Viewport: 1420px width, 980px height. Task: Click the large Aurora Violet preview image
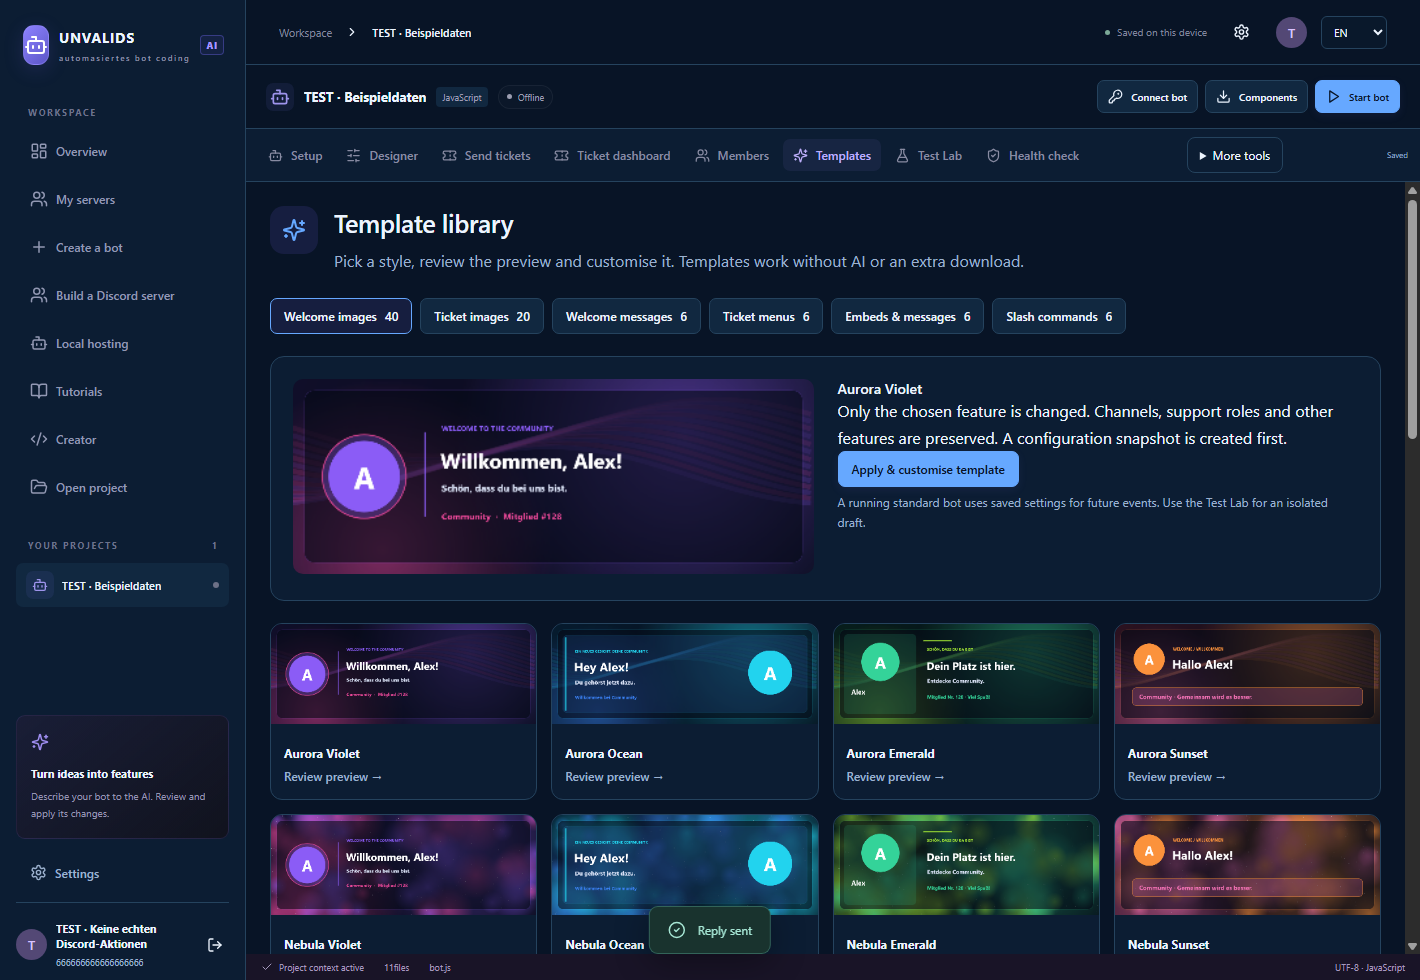[x=553, y=476]
